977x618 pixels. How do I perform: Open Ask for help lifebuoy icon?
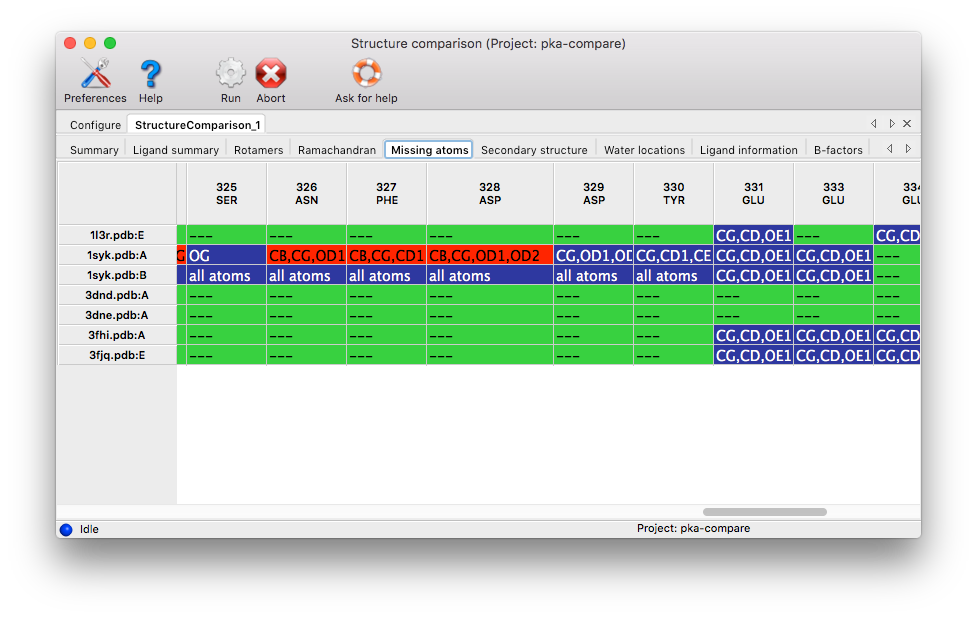click(366, 74)
